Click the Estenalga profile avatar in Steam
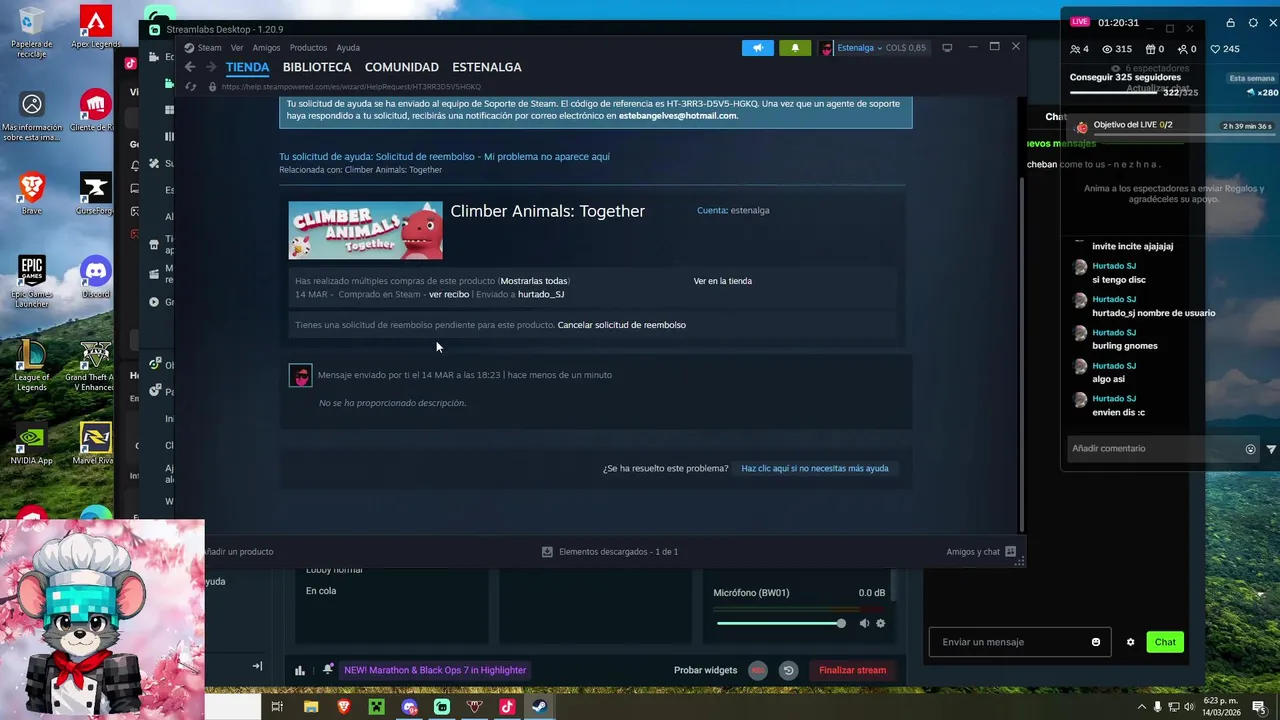The image size is (1280, 720). click(x=826, y=48)
